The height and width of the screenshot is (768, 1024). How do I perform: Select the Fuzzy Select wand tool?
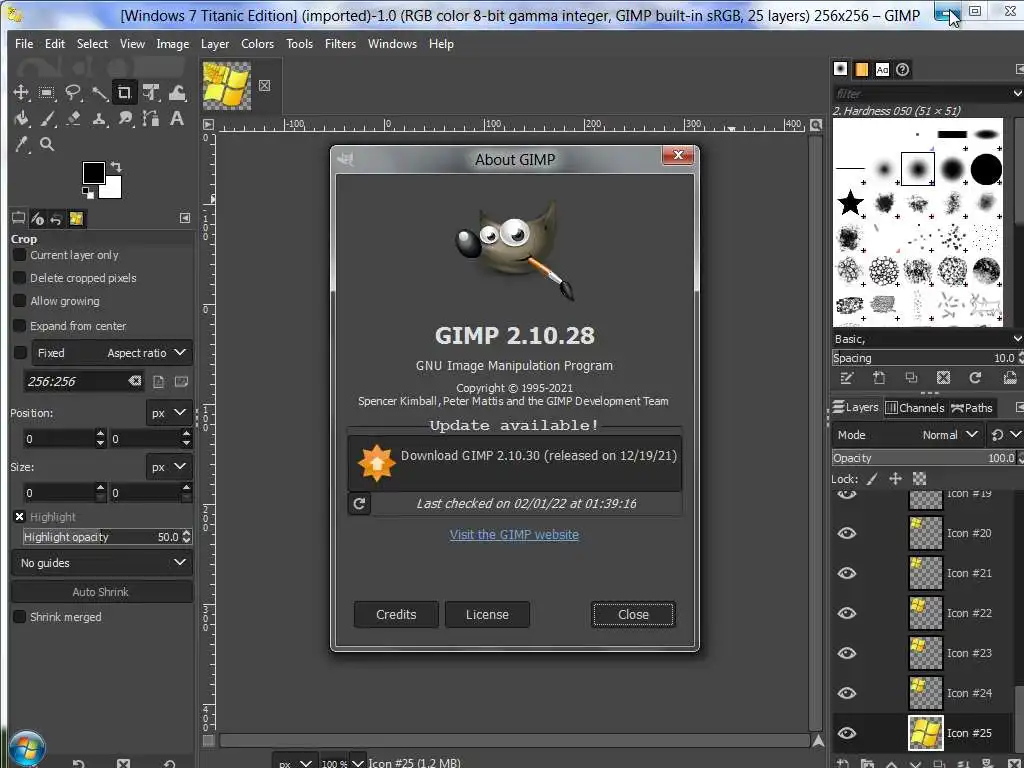coord(99,92)
